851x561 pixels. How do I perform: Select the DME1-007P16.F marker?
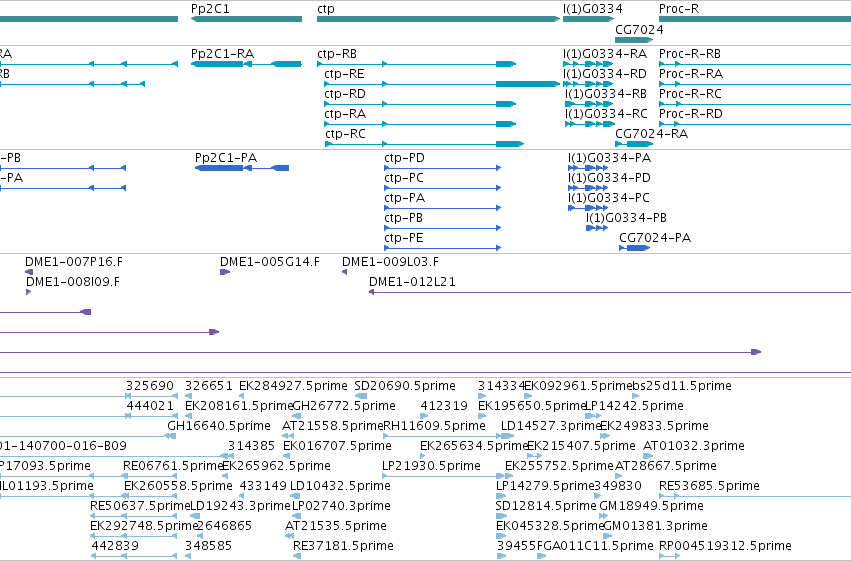tap(29, 272)
